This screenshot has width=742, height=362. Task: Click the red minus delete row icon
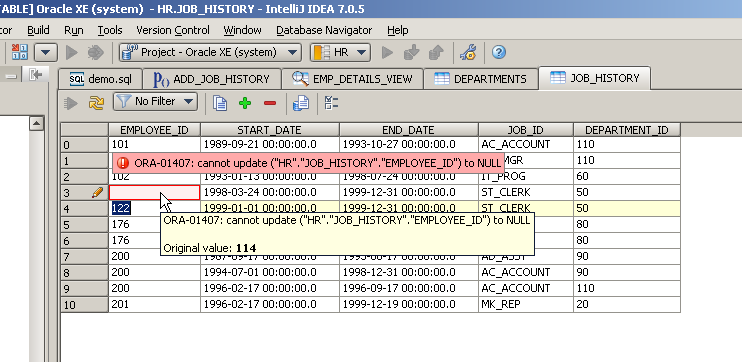click(270, 103)
